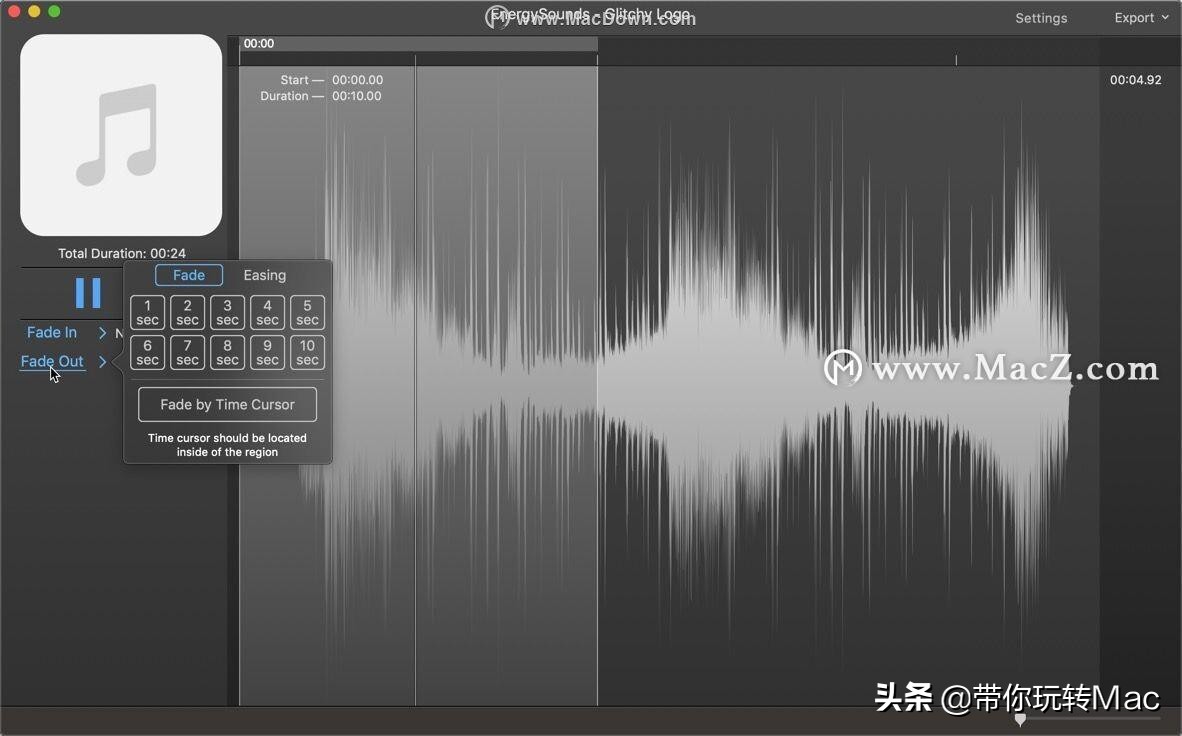Click the 00:00 mark on the timeline ruler
Image resolution: width=1182 pixels, height=736 pixels.
tap(257, 43)
